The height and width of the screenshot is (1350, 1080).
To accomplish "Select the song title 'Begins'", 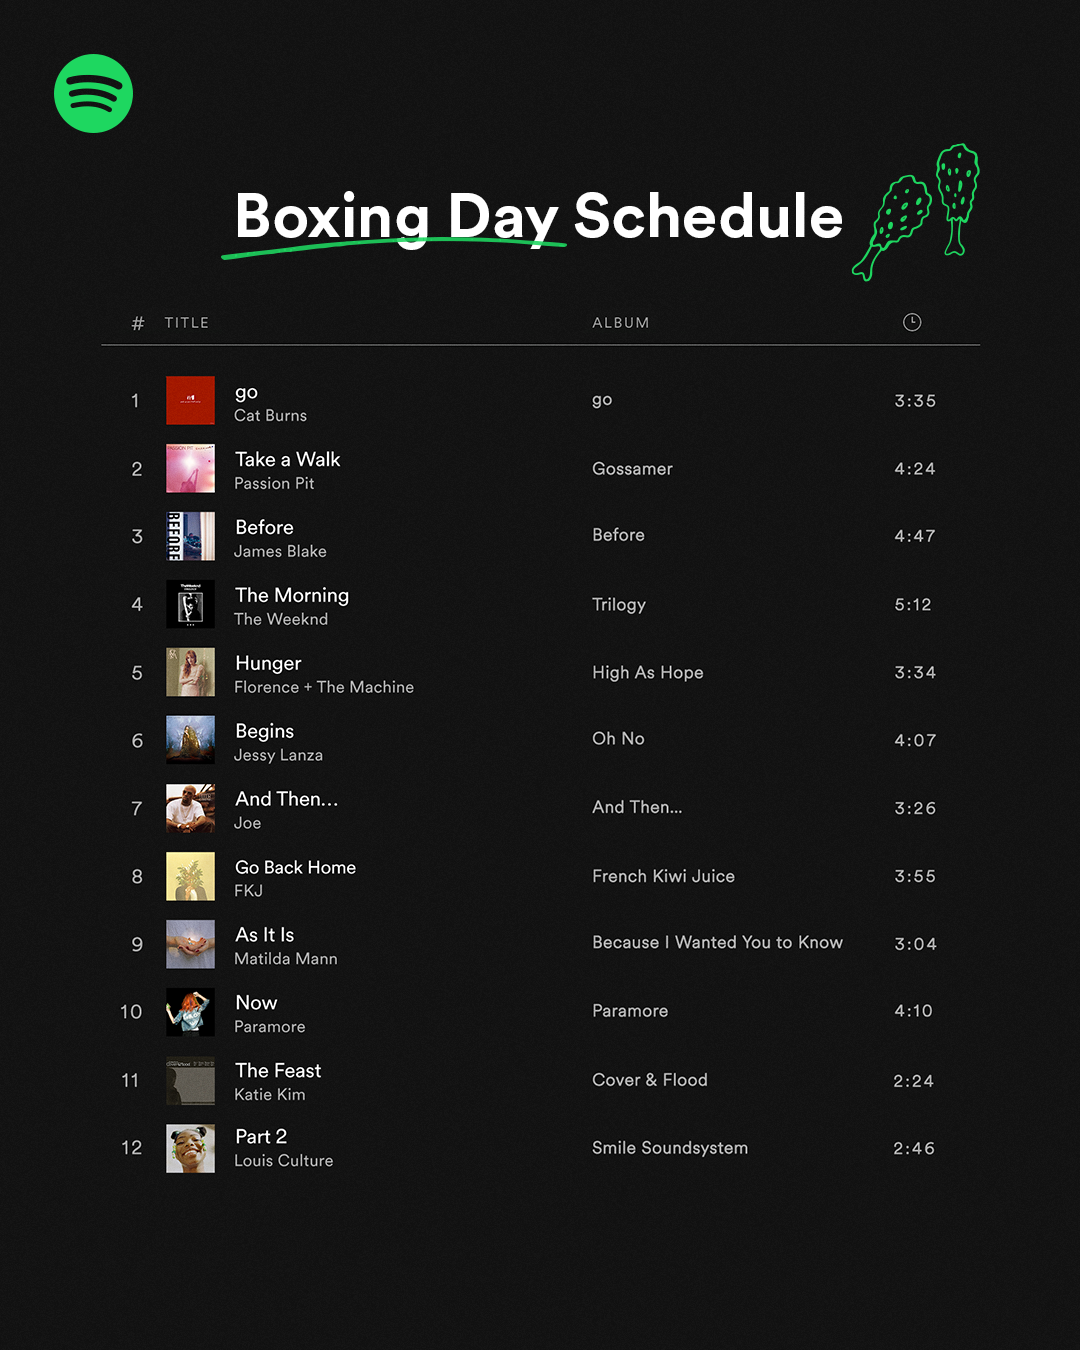I will (264, 732).
